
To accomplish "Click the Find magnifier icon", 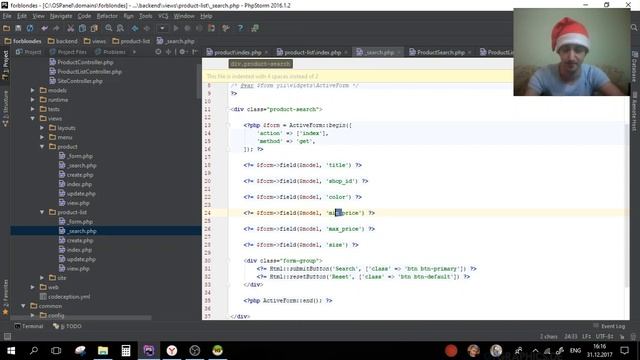I will coord(109,28).
